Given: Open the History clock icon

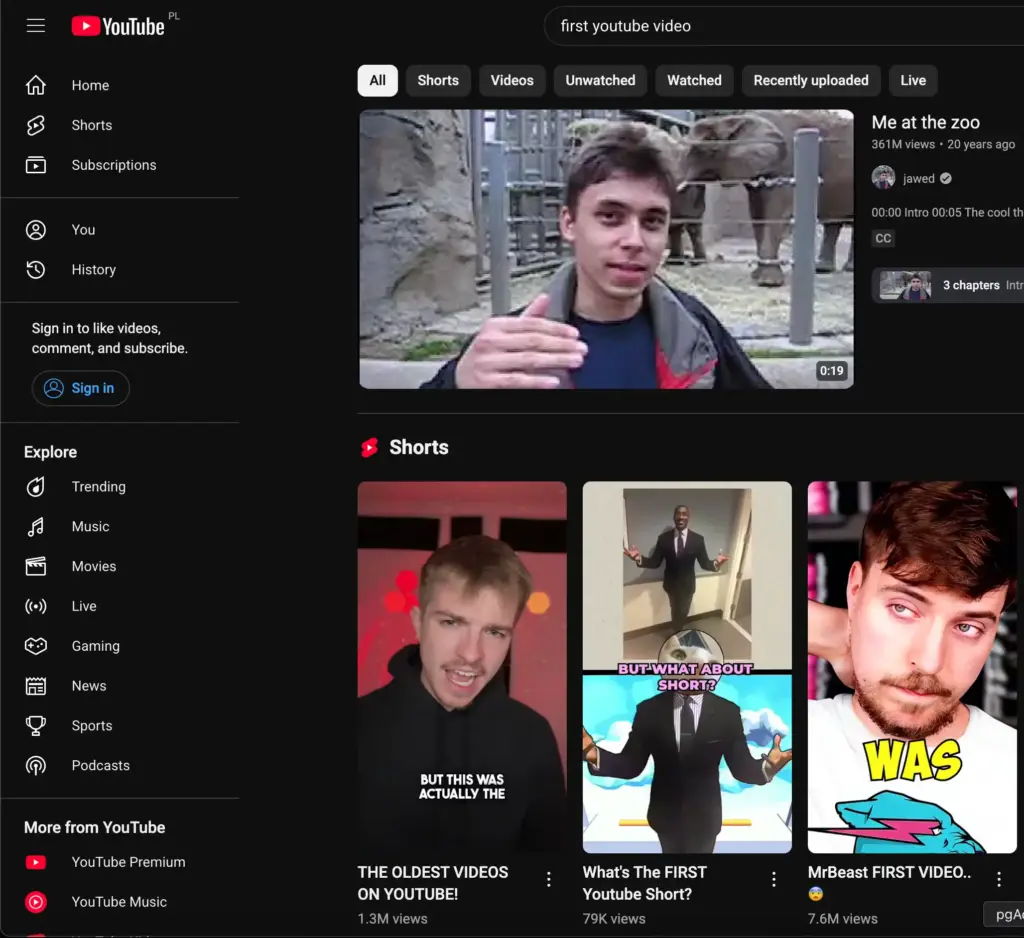Looking at the screenshot, I should tap(36, 270).
